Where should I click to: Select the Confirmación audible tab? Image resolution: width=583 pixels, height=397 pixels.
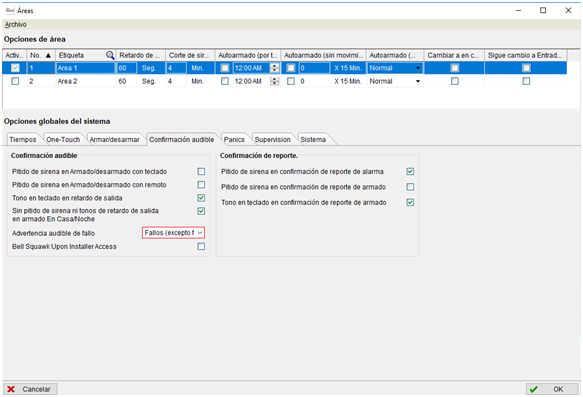[x=181, y=139]
